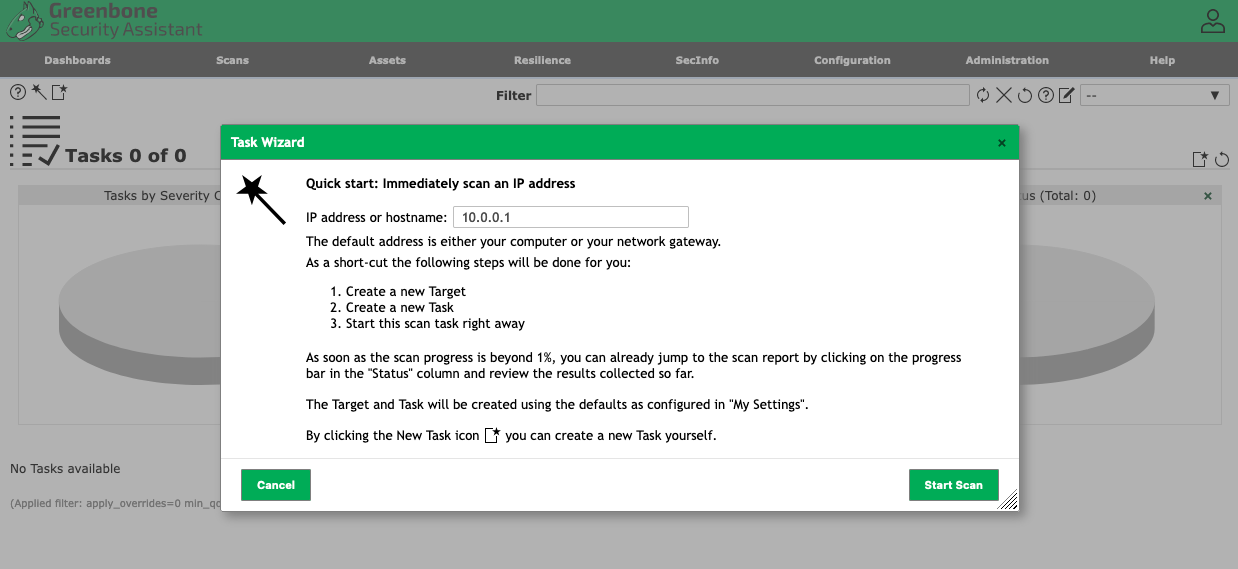This screenshot has width=1238, height=569.
Task: Close the Task Wizard dialog
Action: pos(1002,143)
